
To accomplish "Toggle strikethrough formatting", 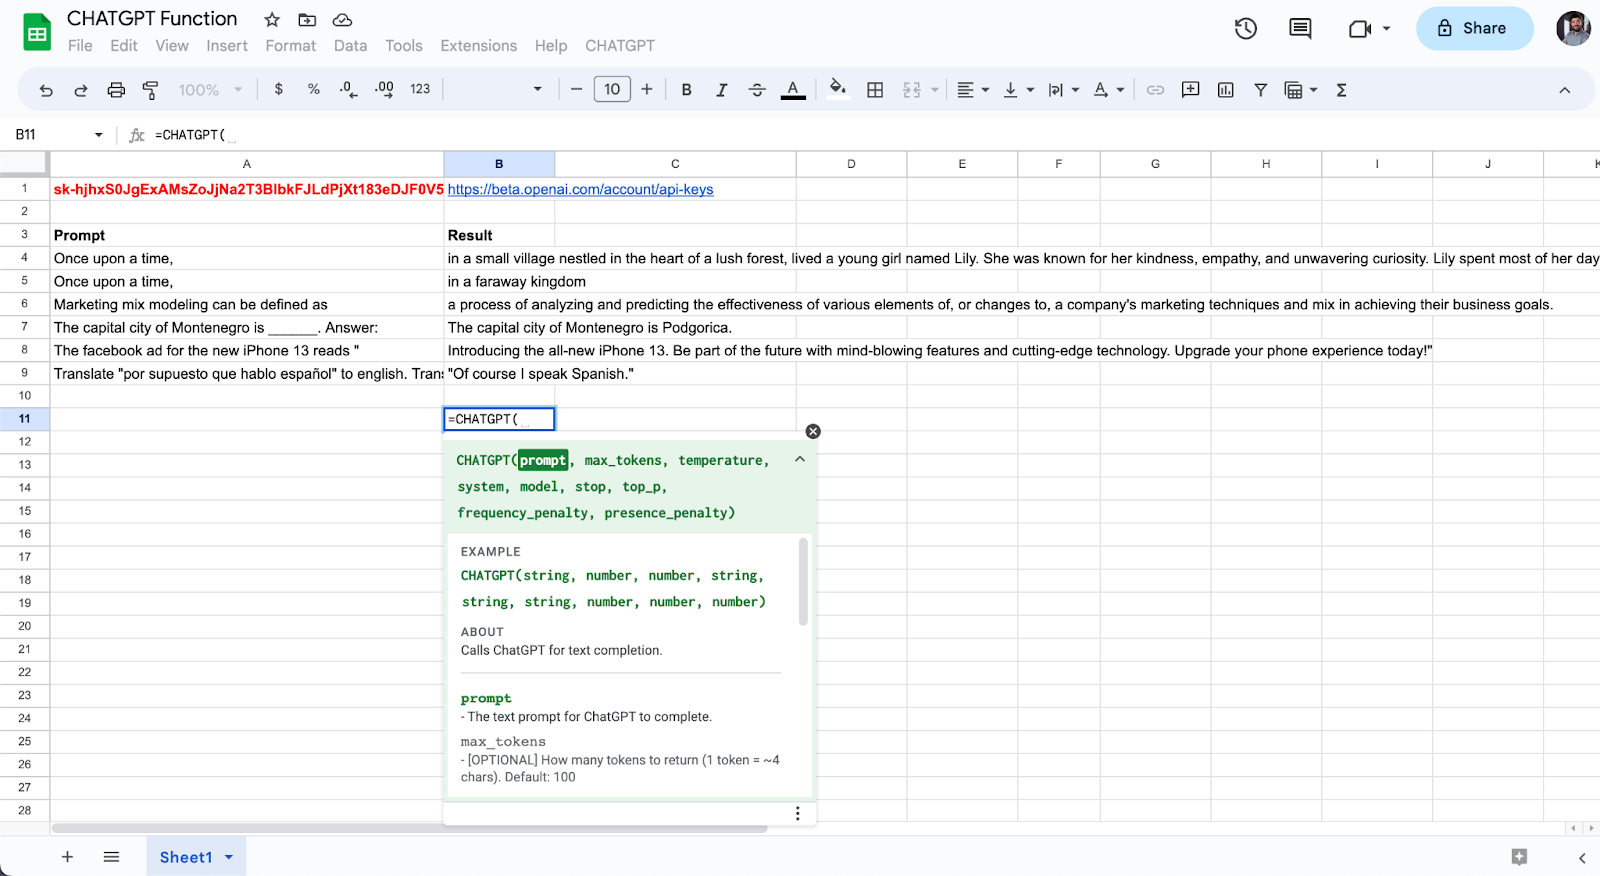I will click(x=757, y=89).
